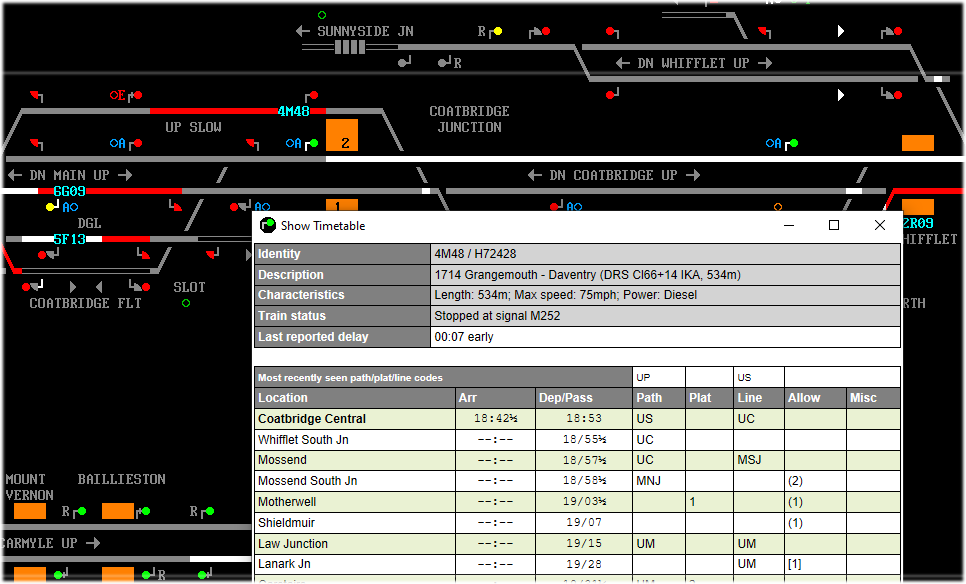Select the Coatbridge Central timetable row

[x=577, y=419]
